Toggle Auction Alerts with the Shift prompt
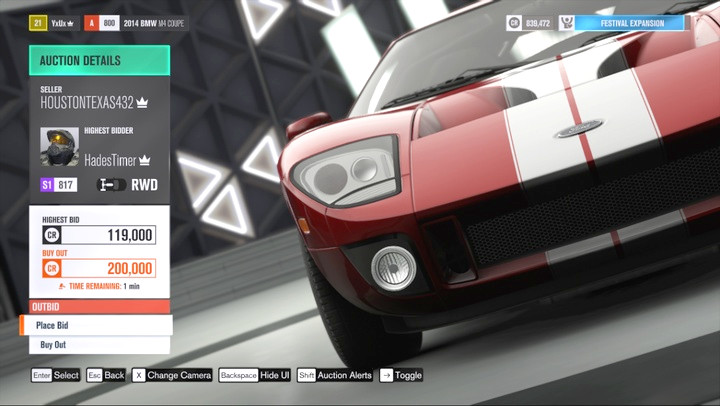Screen dimensions: 720x406 pos(335,375)
